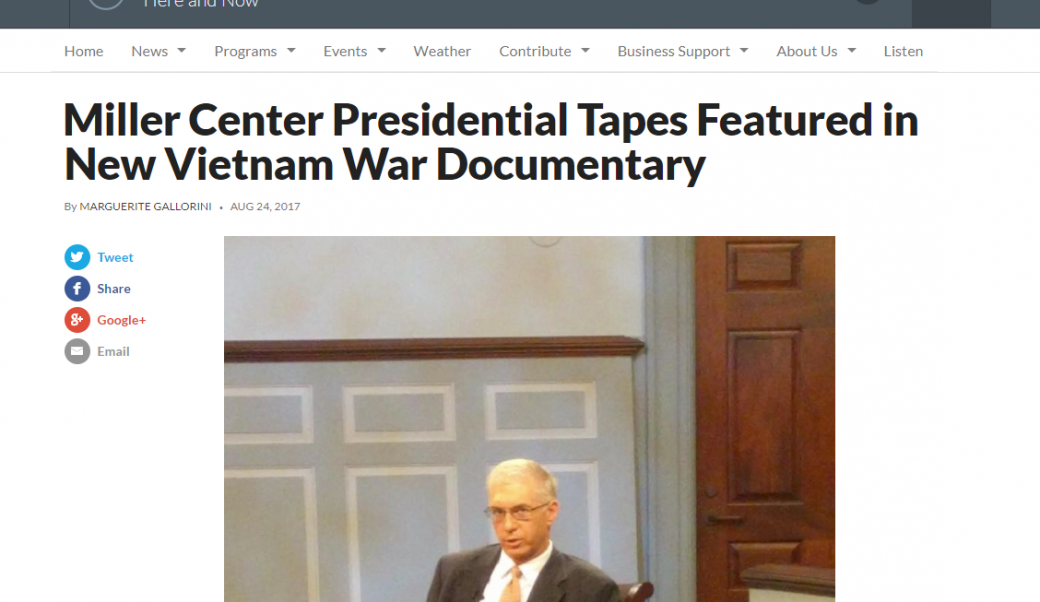The height and width of the screenshot is (602, 1040).
Task: Go to the Home menu item
Action: click(x=84, y=51)
